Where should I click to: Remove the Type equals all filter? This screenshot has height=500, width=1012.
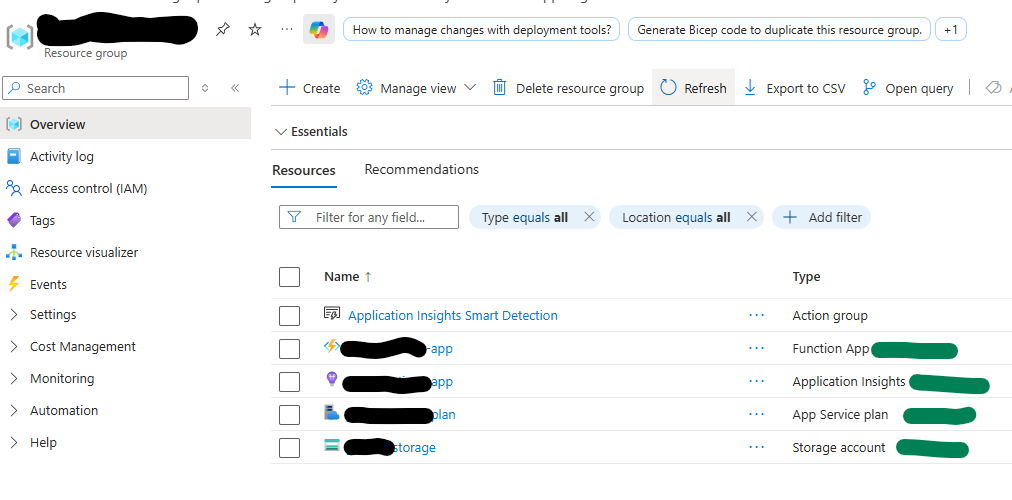tap(589, 217)
